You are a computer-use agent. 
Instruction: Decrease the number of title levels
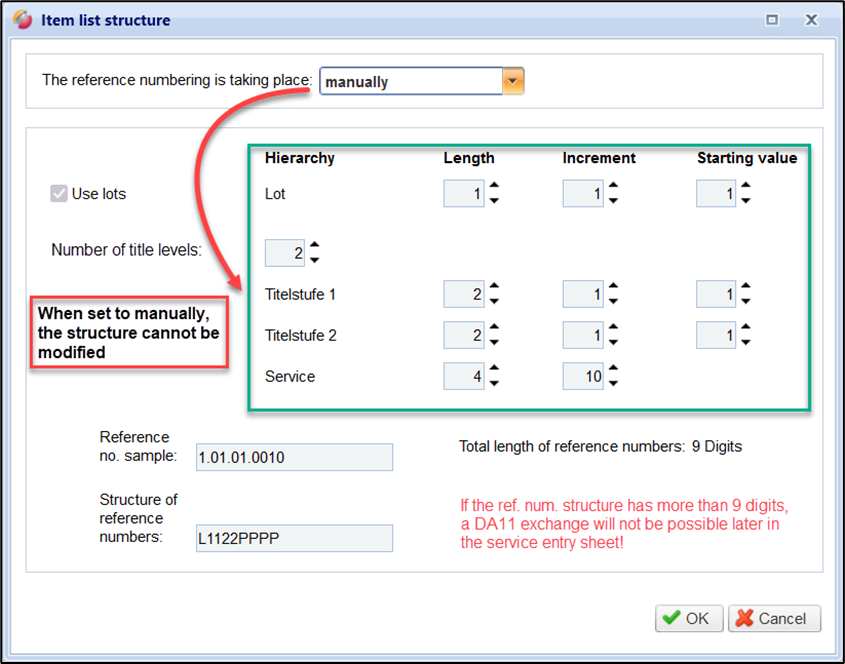pyautogui.click(x=315, y=261)
